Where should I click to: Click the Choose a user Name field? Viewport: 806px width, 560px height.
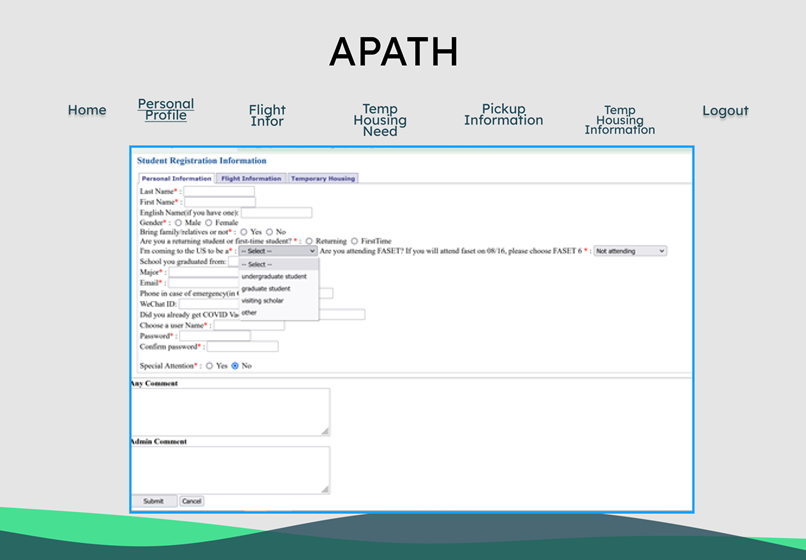[x=249, y=326]
